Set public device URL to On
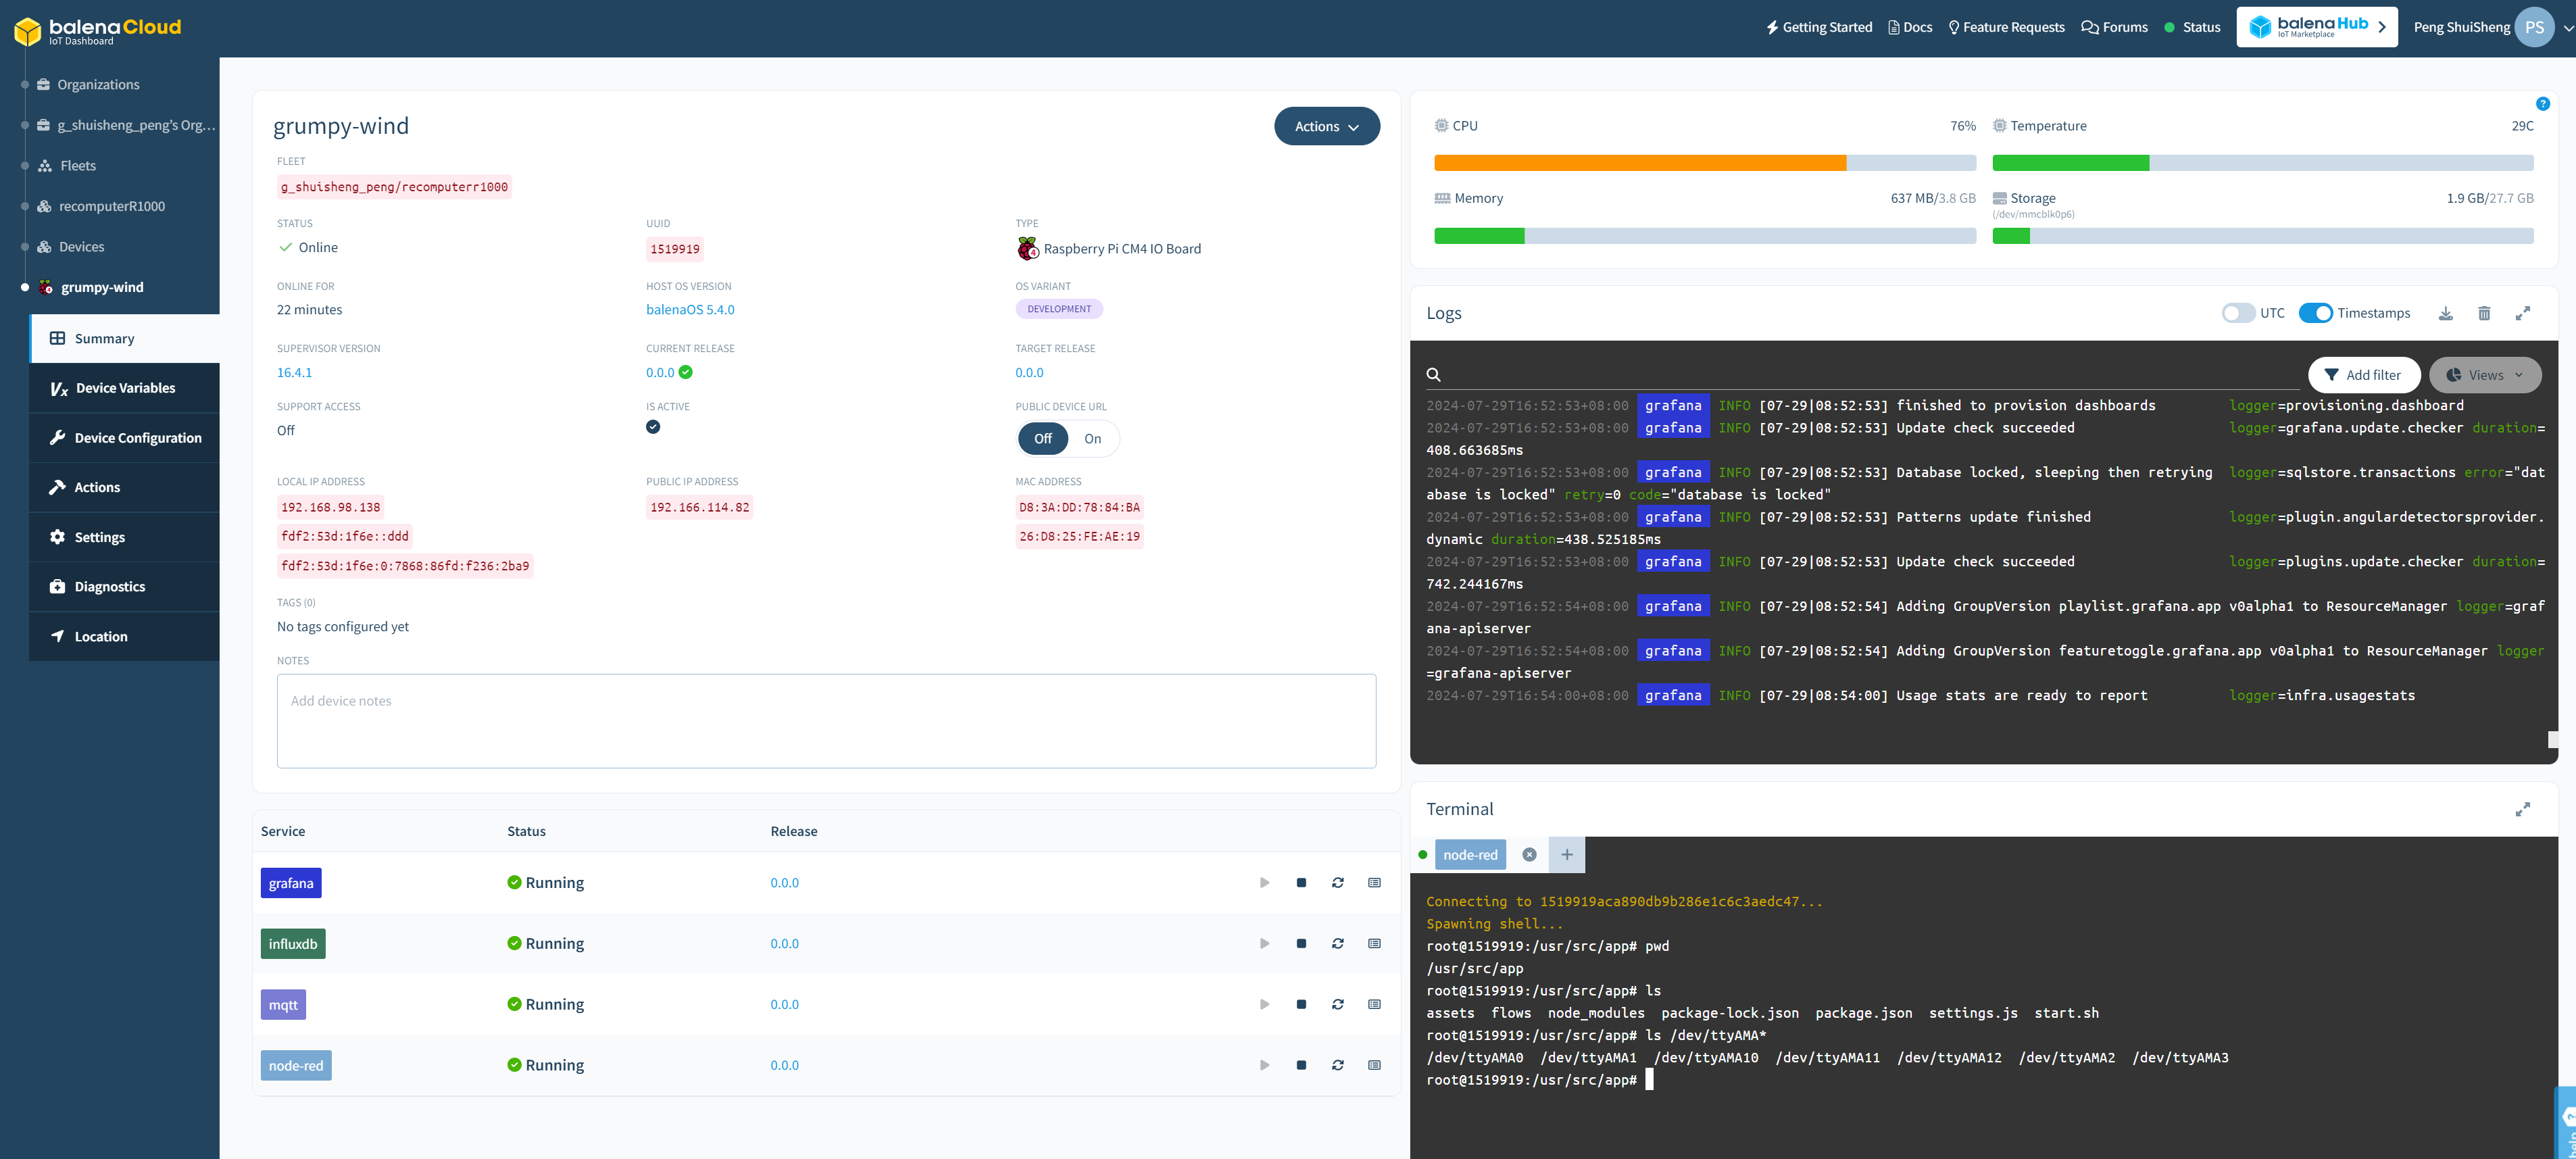2576x1159 pixels. (1093, 439)
